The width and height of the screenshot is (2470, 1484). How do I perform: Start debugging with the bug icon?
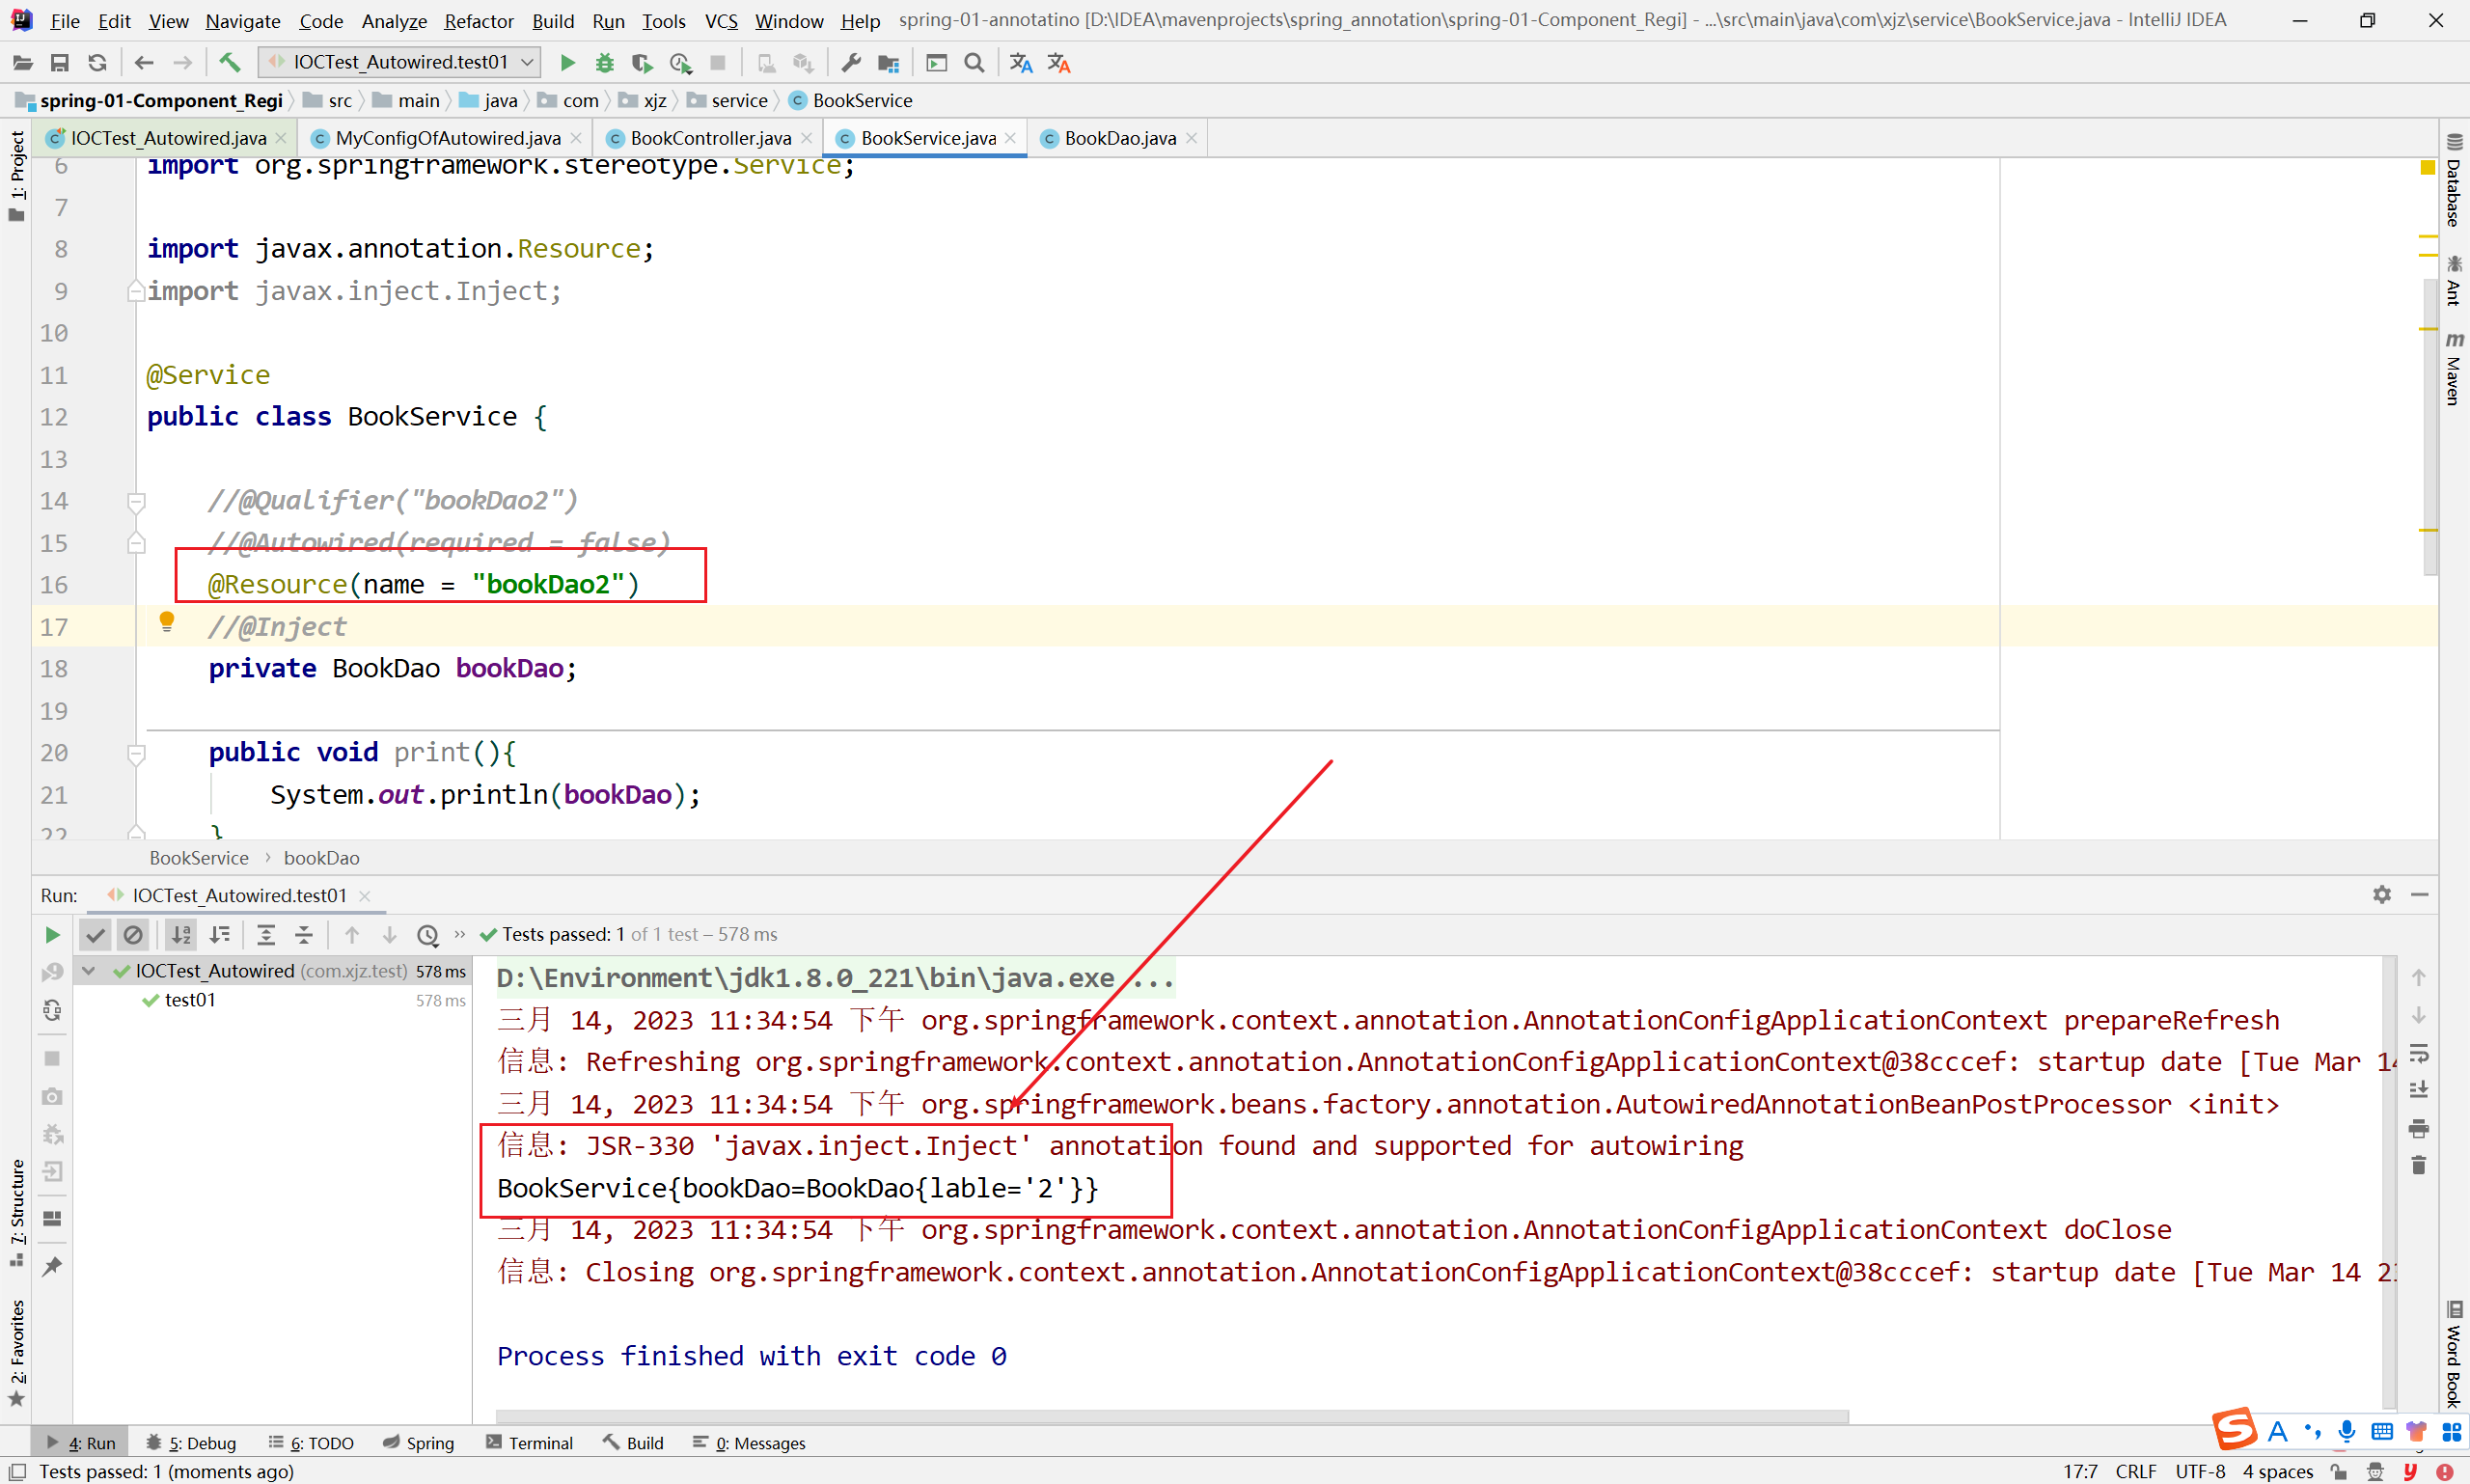click(604, 63)
